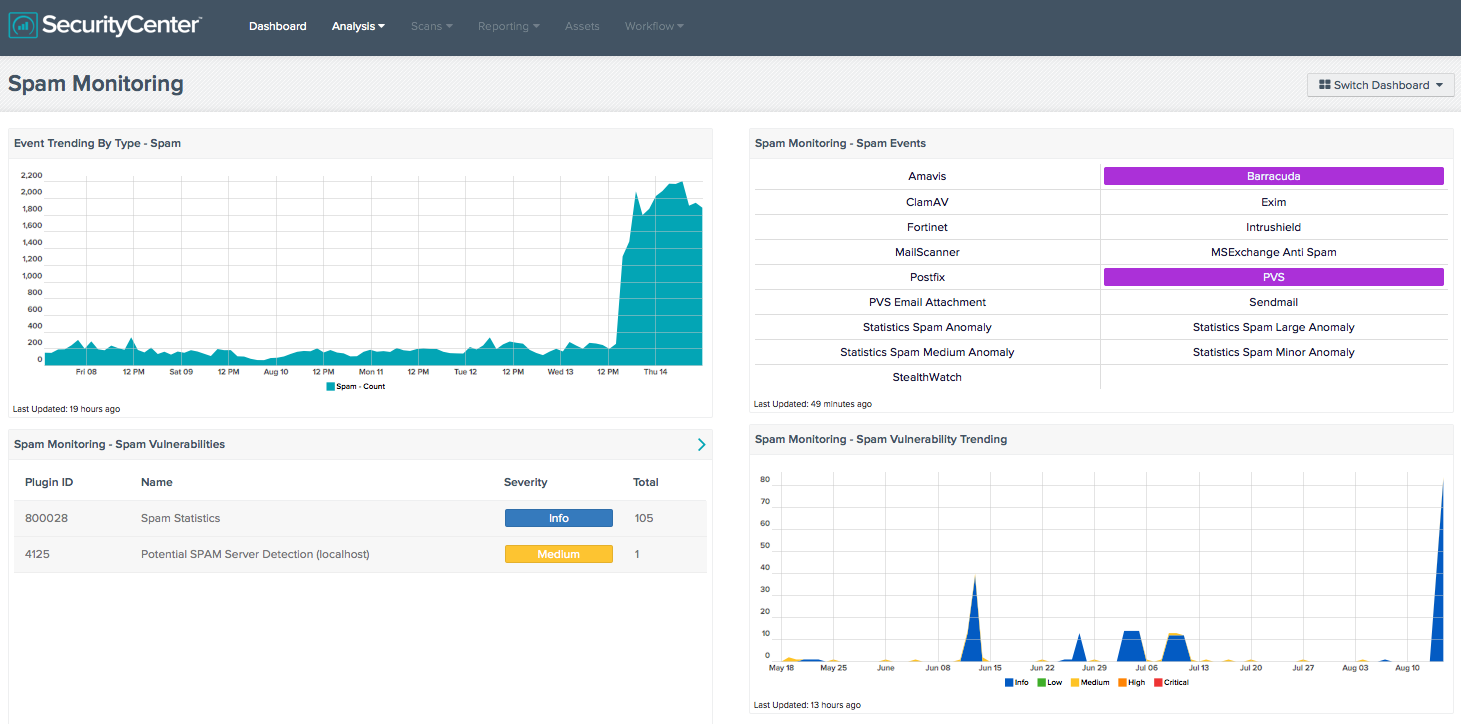The height and width of the screenshot is (724, 1461).
Task: Expand the Workflow menu
Action: tap(654, 26)
